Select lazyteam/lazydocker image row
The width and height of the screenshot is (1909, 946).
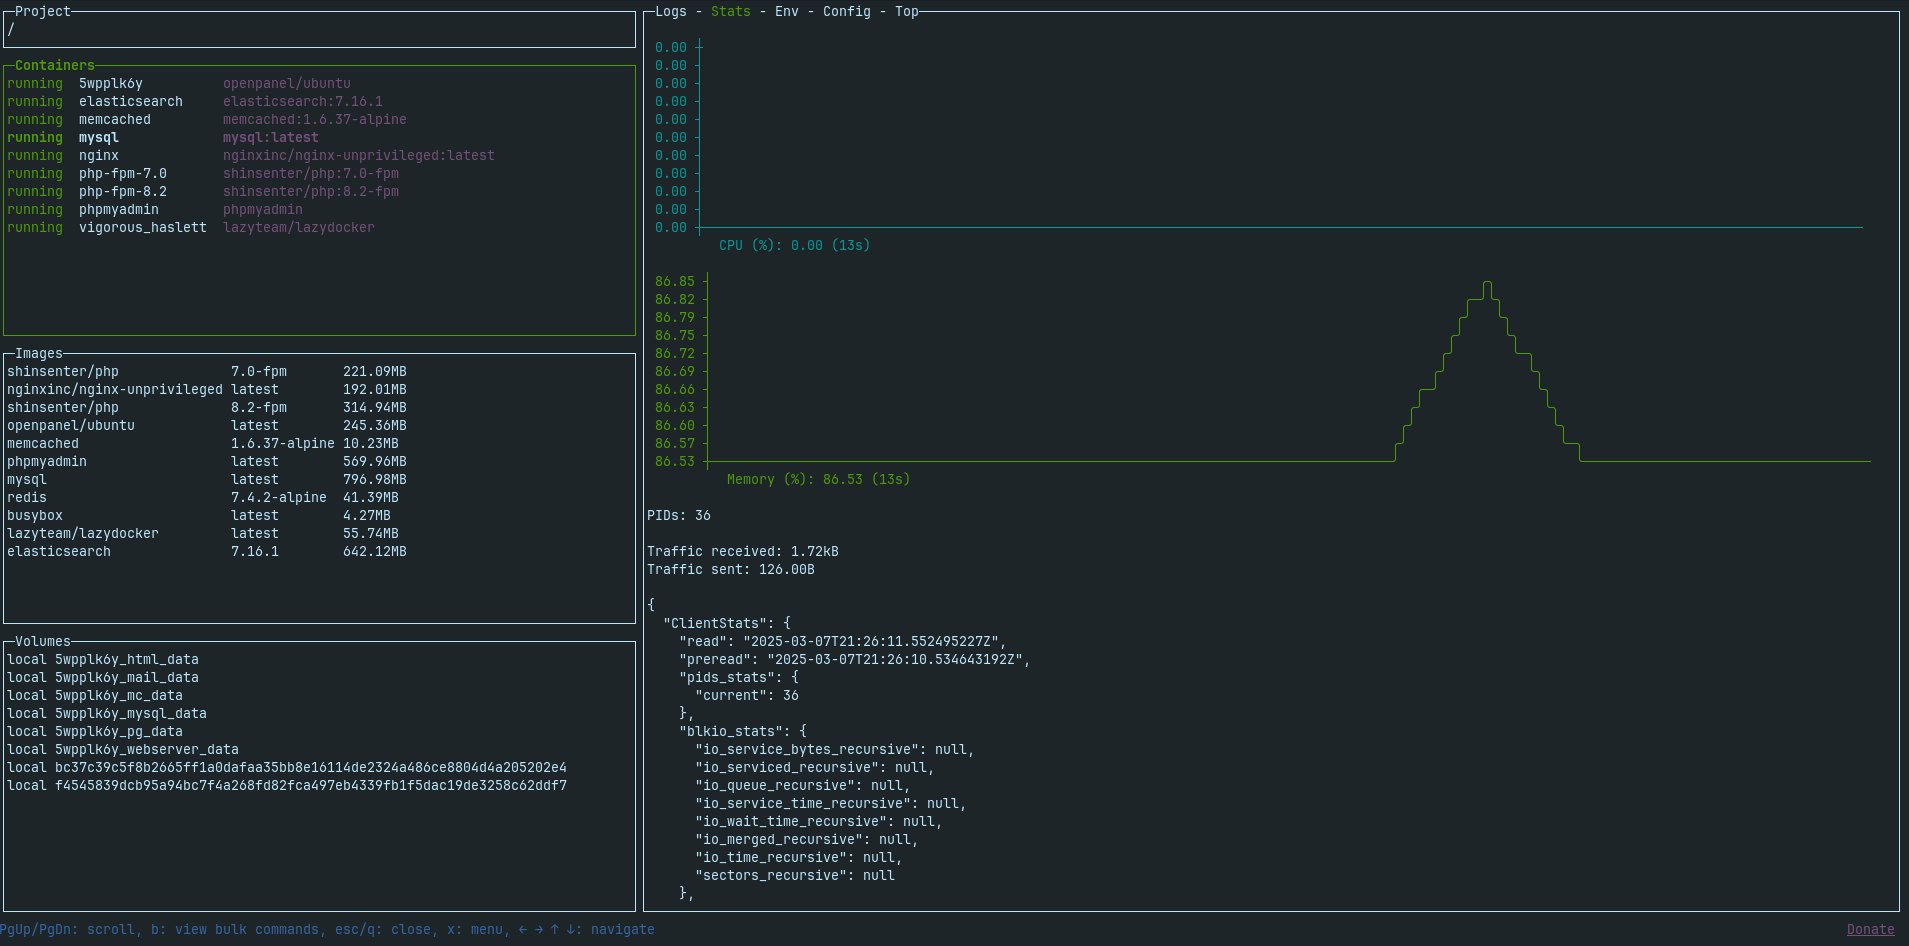click(319, 533)
